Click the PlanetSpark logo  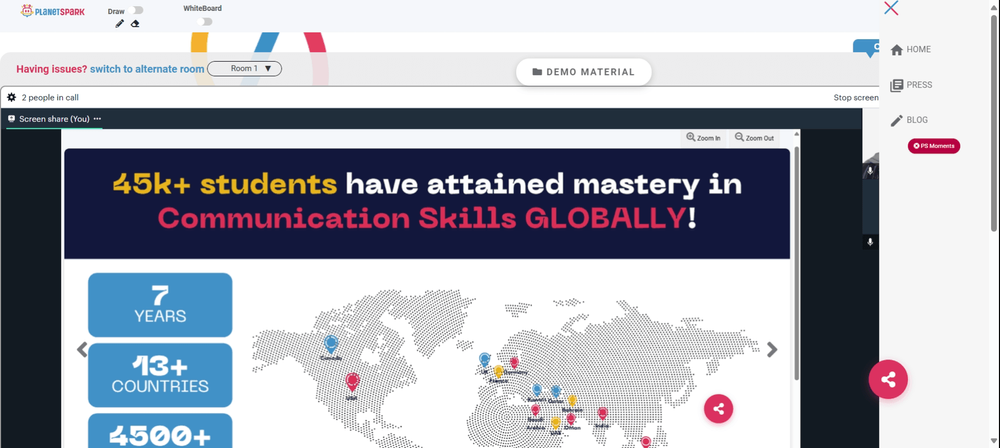(x=52, y=11)
